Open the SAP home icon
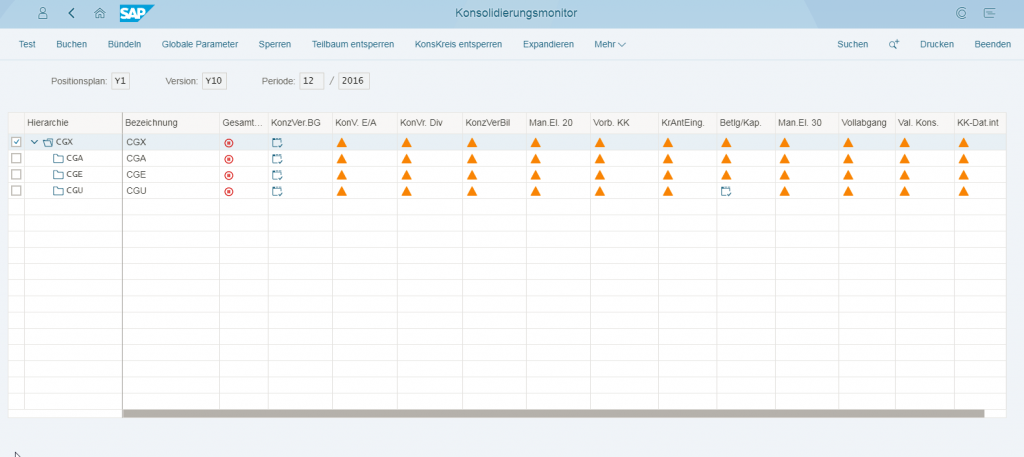1024x457 pixels. pyautogui.click(x=99, y=13)
